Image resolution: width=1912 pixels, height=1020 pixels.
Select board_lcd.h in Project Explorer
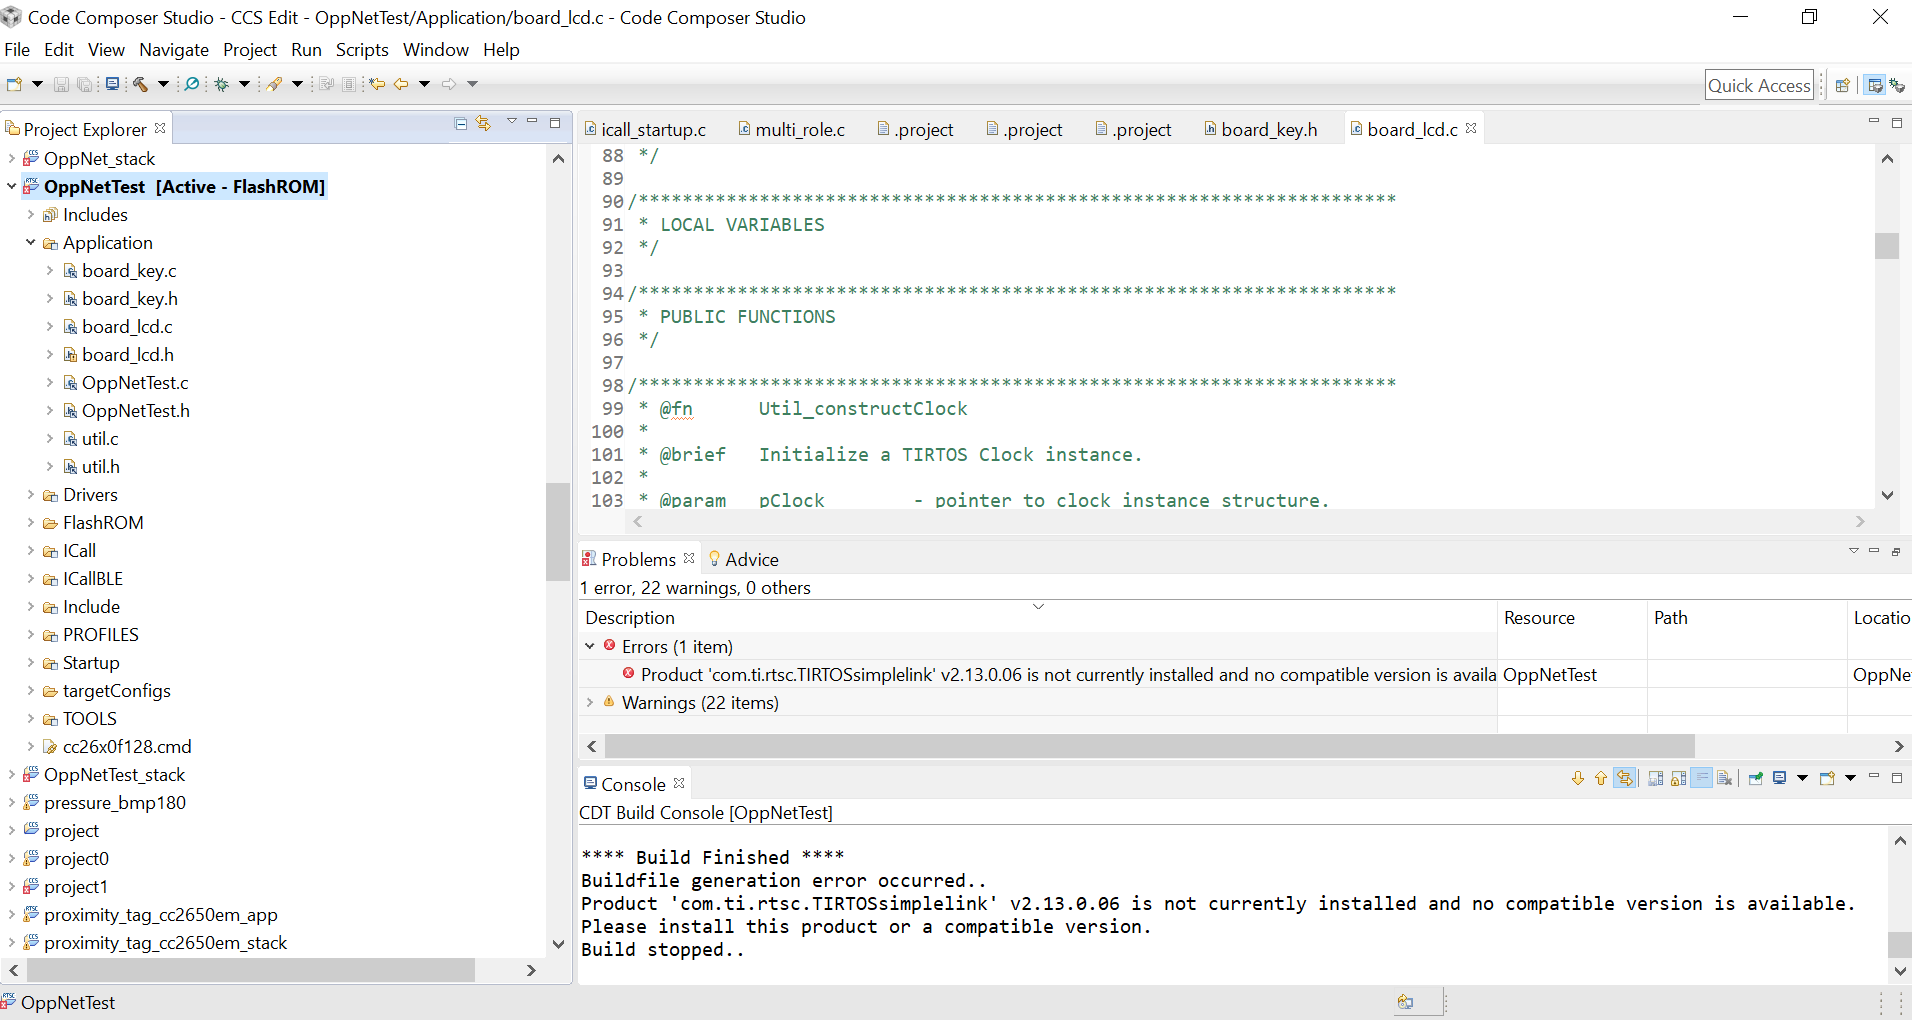[128, 354]
